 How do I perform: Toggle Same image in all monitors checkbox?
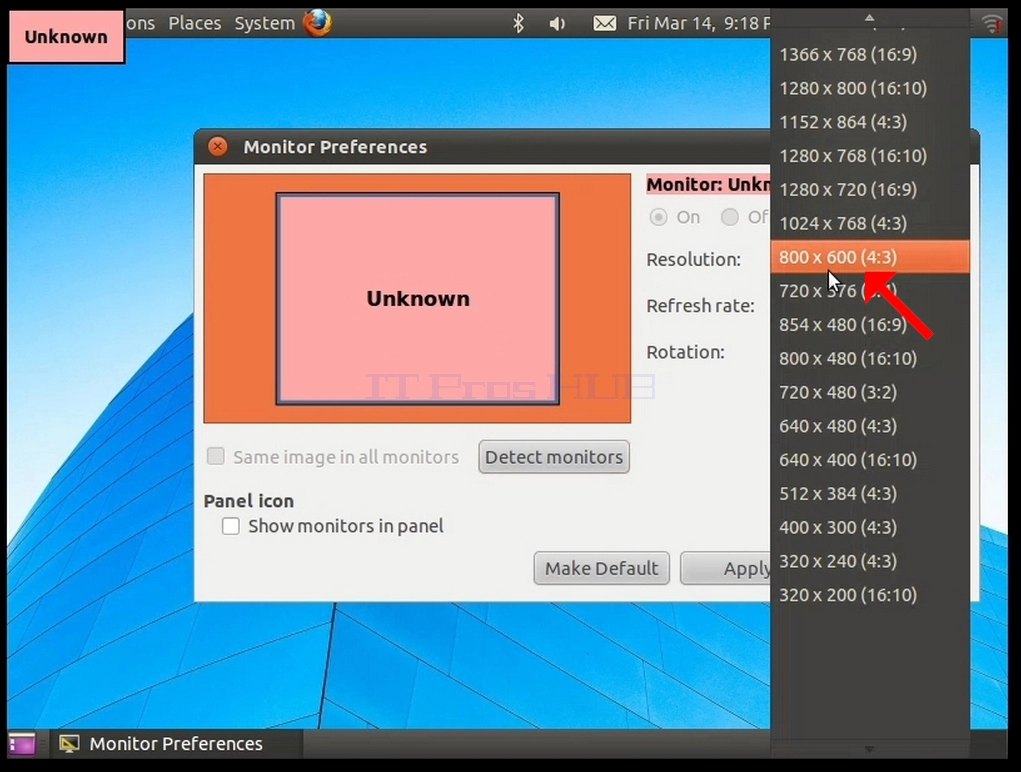pos(216,456)
